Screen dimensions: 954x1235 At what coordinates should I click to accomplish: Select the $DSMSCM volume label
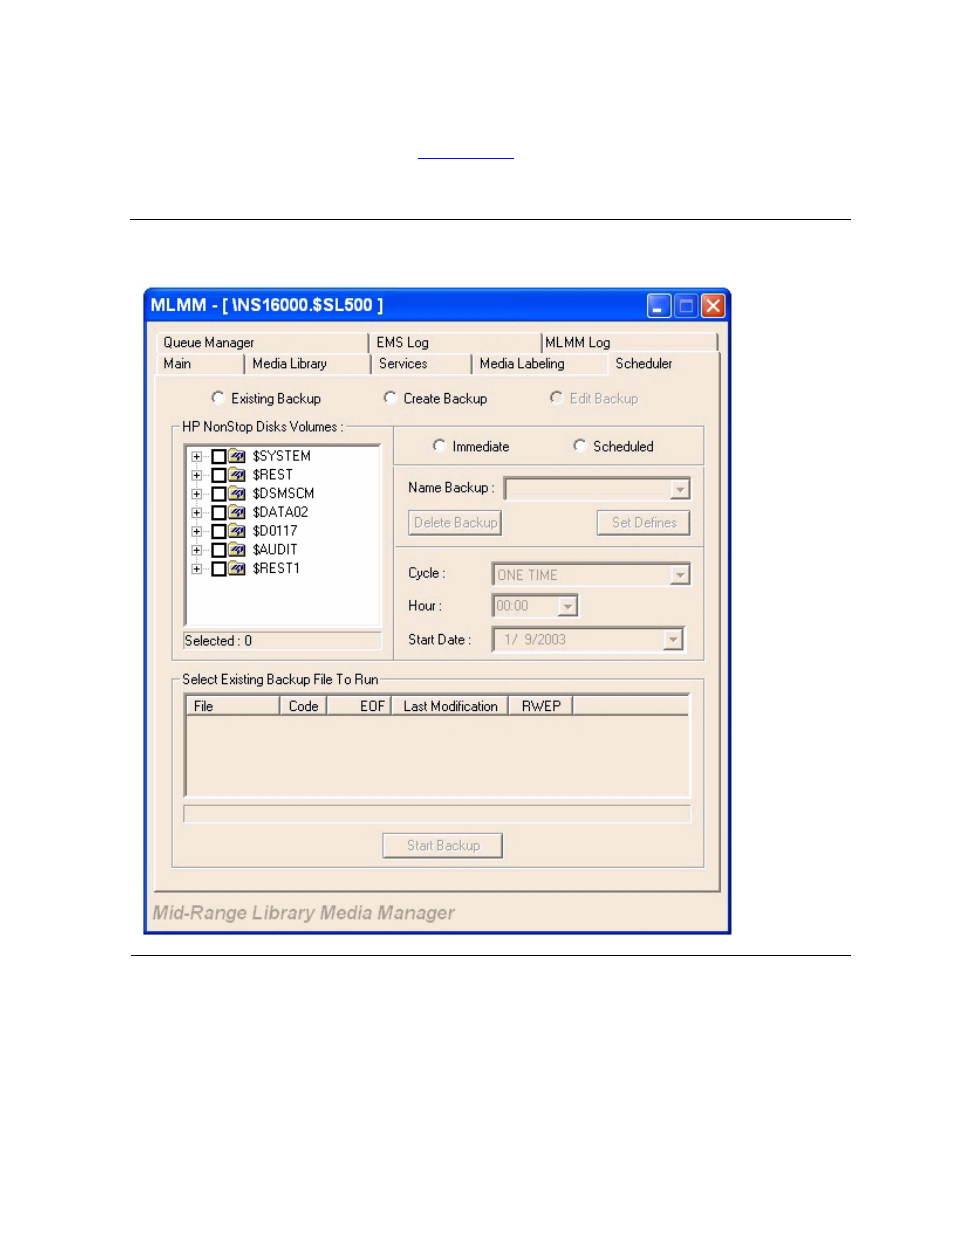pos(284,494)
